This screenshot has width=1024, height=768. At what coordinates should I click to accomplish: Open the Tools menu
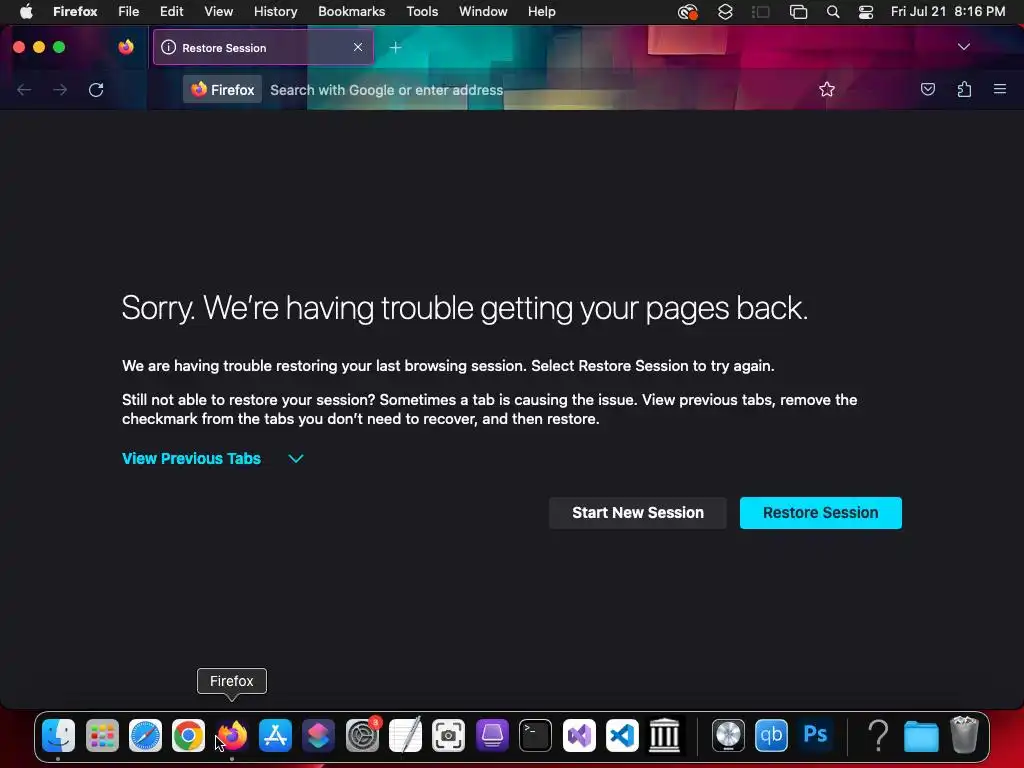click(422, 12)
